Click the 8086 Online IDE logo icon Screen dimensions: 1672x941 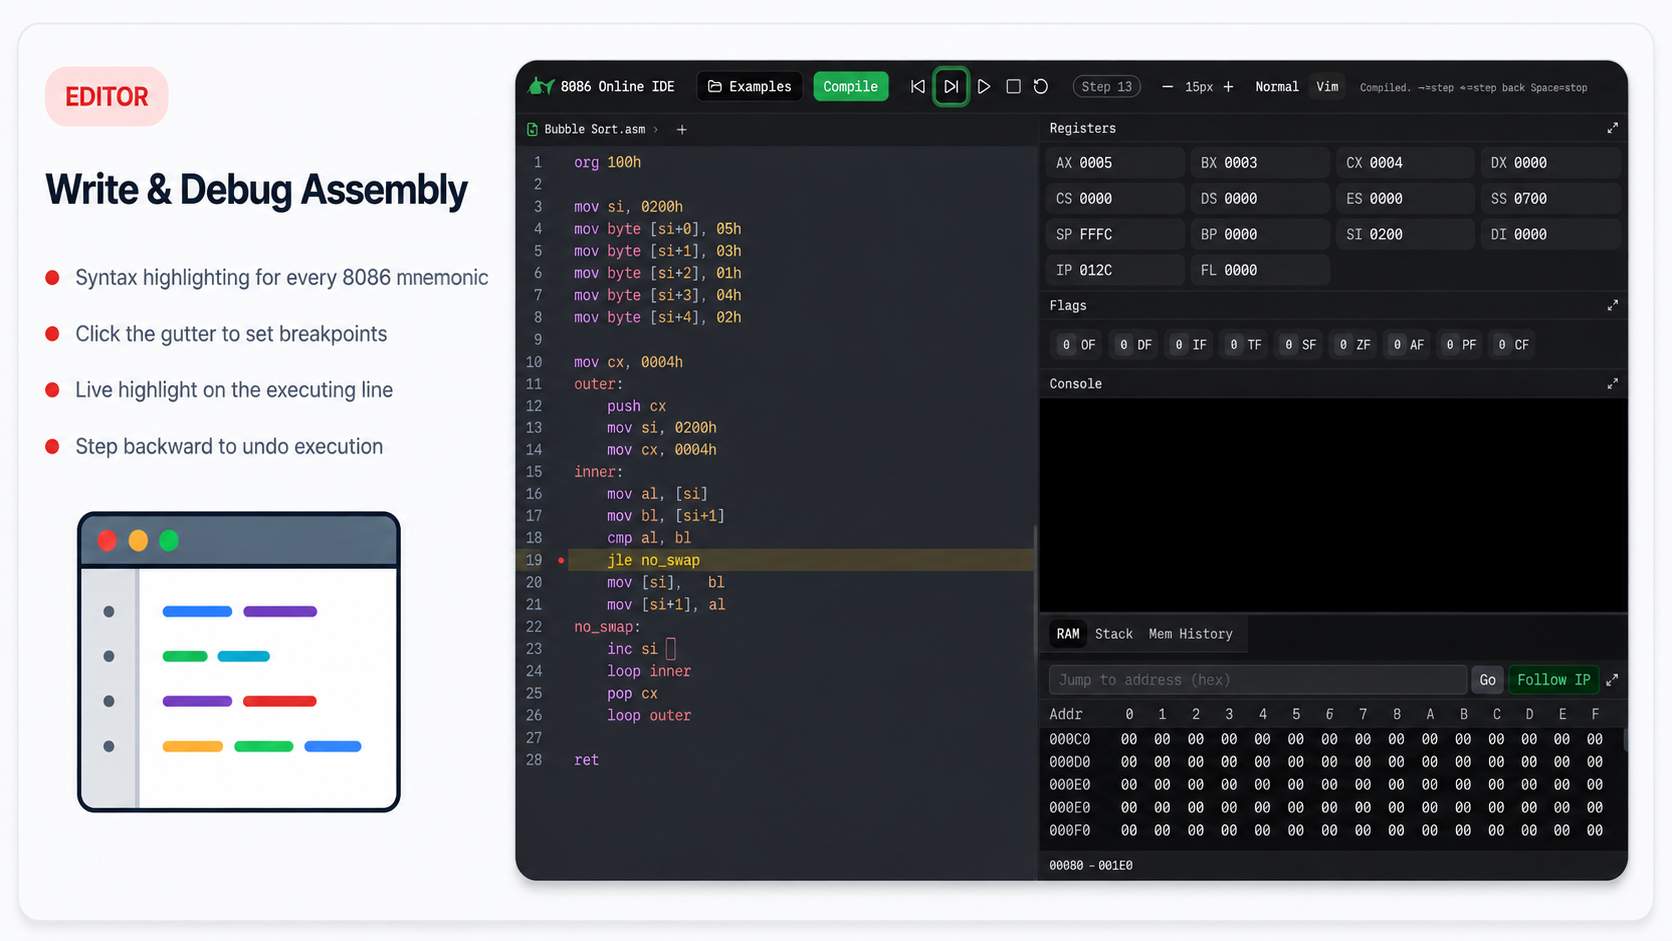[x=541, y=86]
